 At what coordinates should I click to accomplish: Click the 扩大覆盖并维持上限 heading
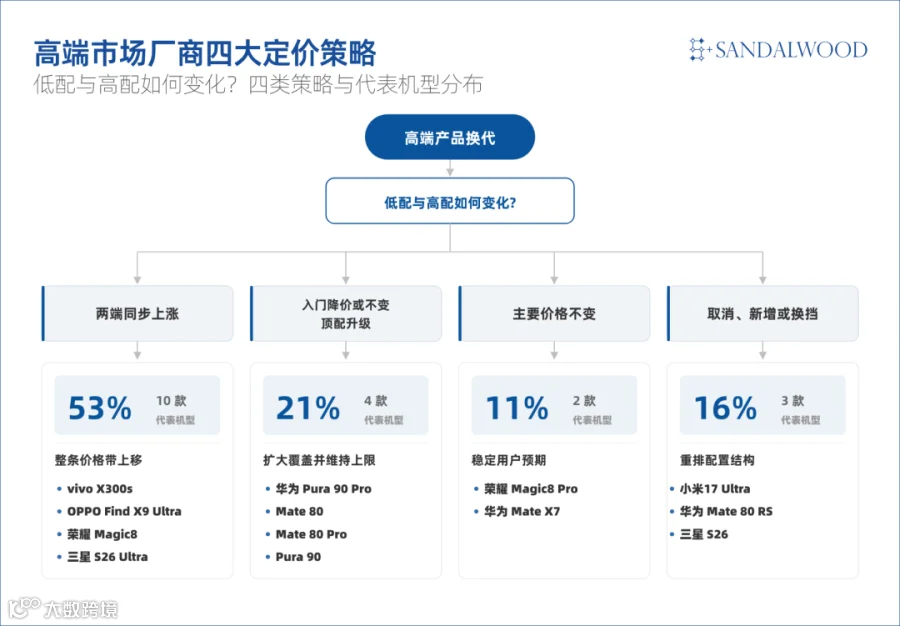pyautogui.click(x=319, y=460)
